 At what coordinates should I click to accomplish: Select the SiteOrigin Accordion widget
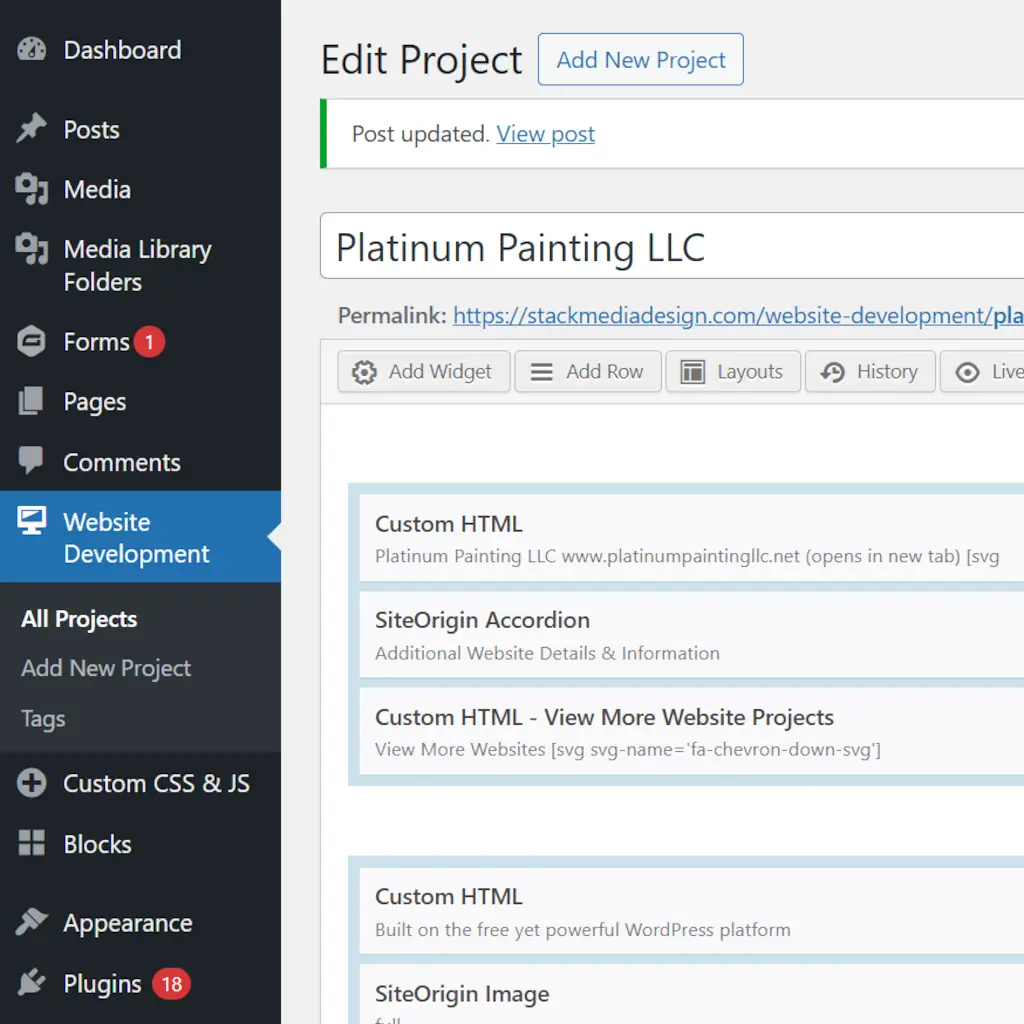tap(692, 634)
